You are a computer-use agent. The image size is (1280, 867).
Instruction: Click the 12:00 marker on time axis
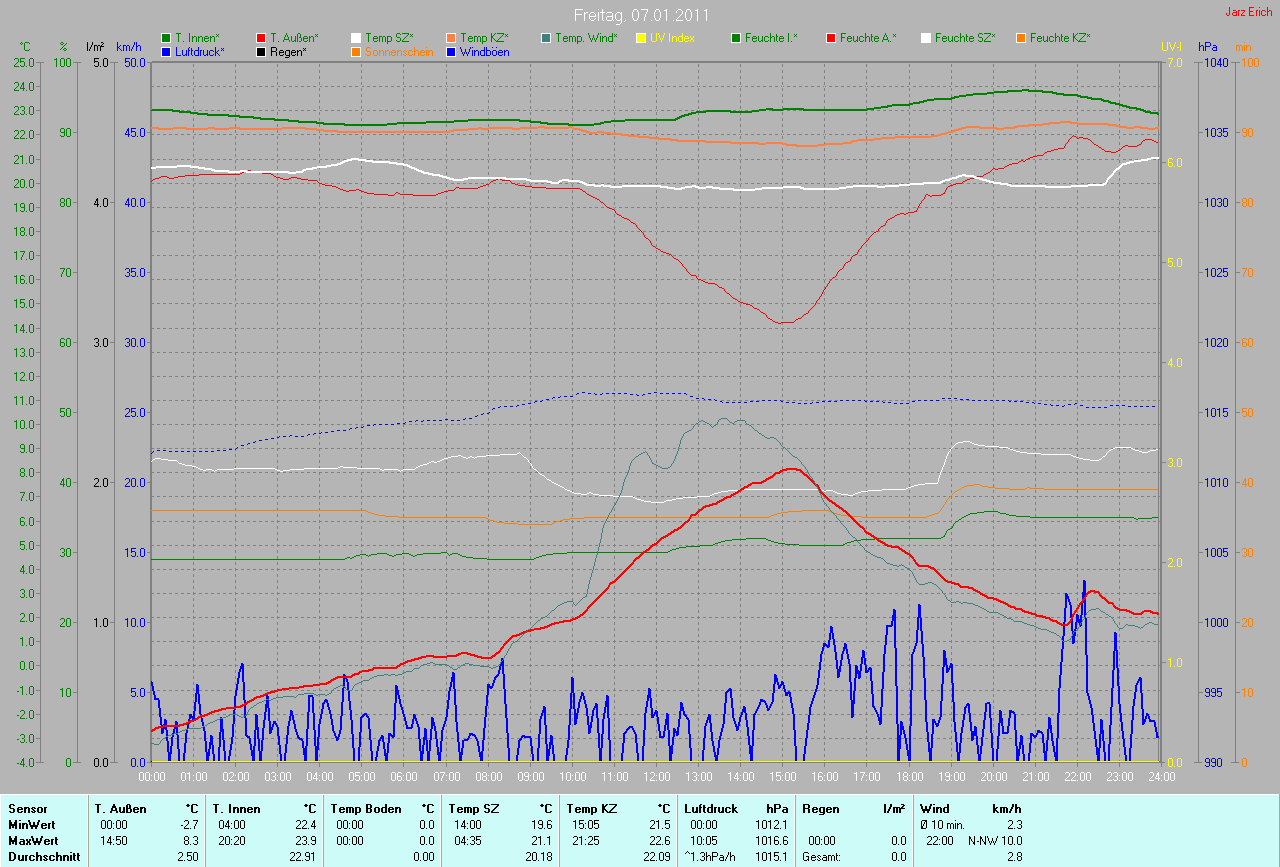pyautogui.click(x=656, y=776)
